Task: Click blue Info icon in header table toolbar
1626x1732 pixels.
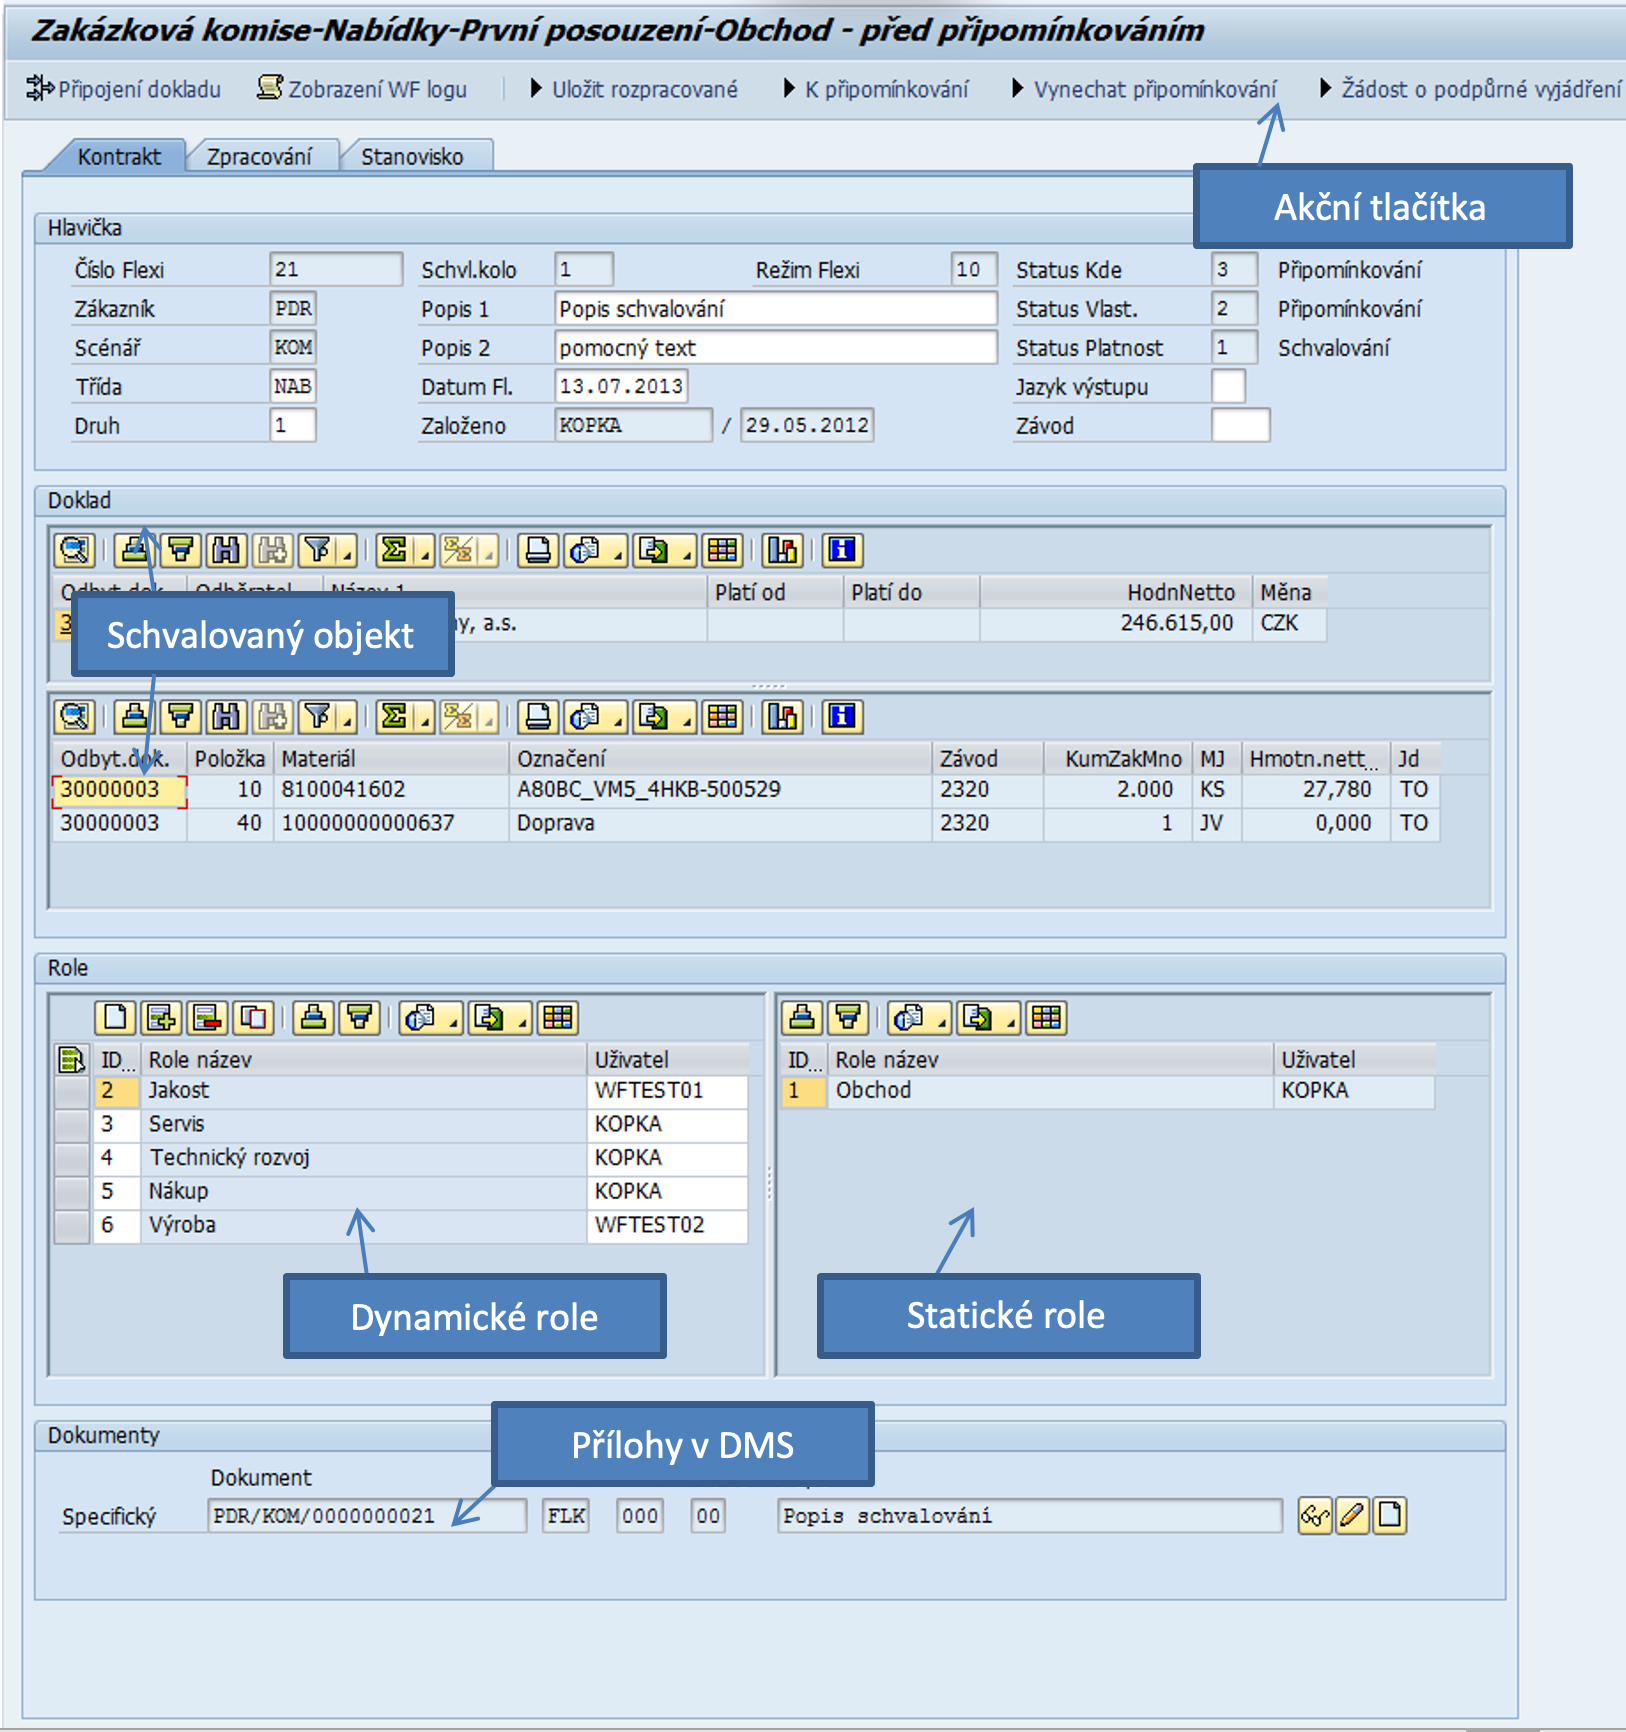Action: [x=842, y=550]
